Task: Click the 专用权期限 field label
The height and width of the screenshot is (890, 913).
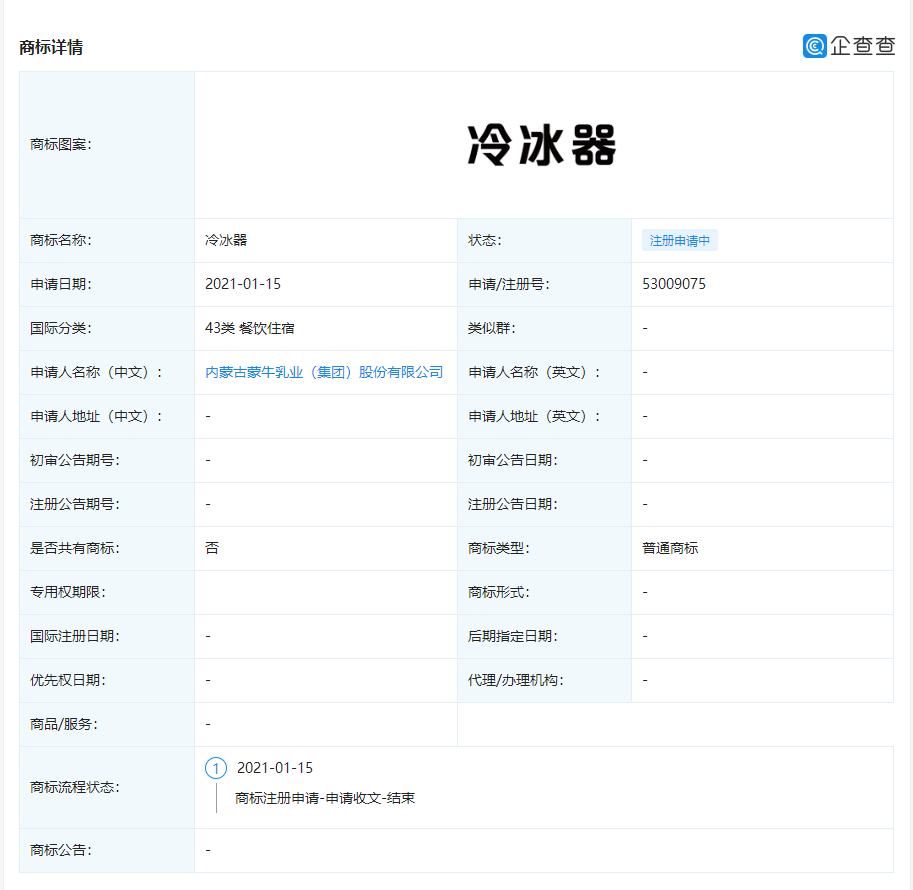Action: 68,592
